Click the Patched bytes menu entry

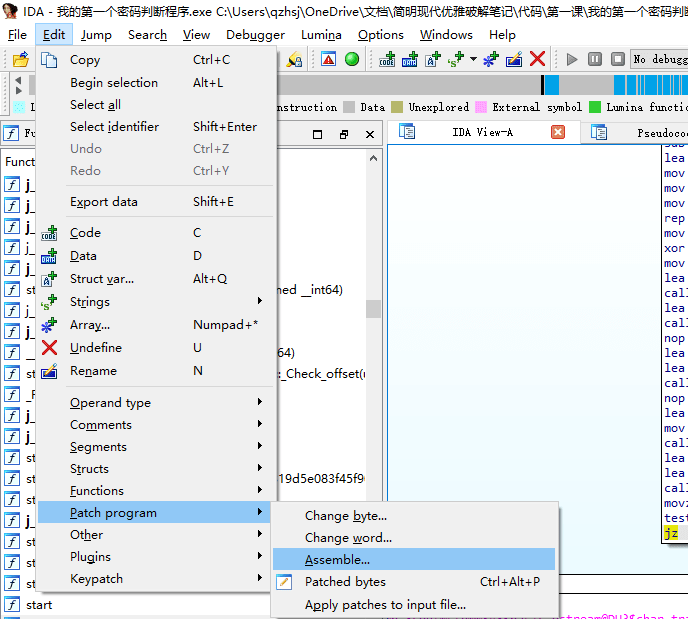[x=345, y=582]
